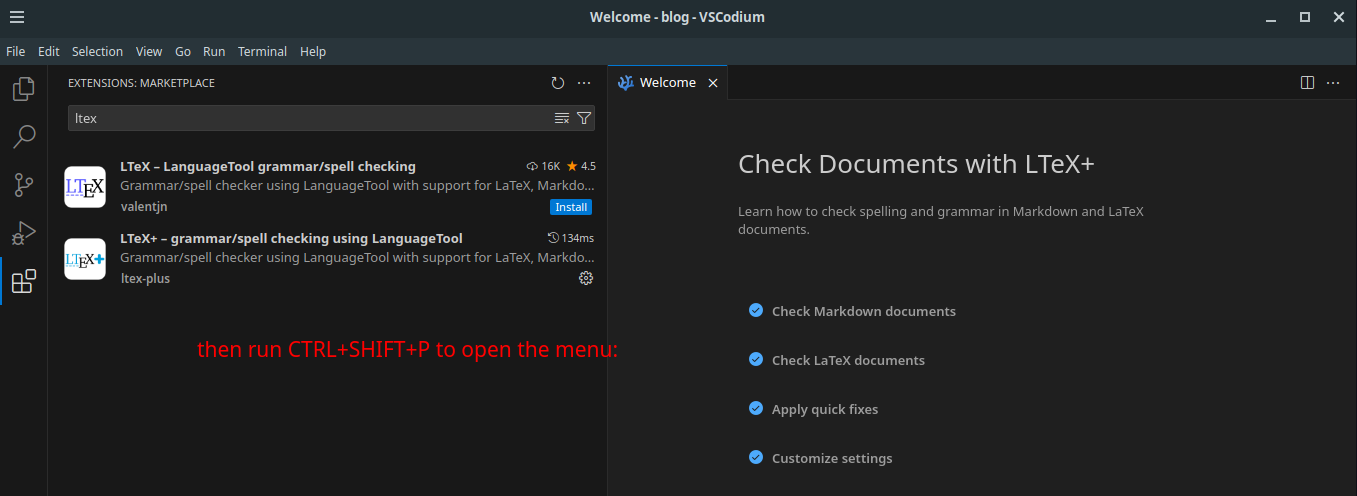
Task: Clear extensions search results
Action: (562, 118)
